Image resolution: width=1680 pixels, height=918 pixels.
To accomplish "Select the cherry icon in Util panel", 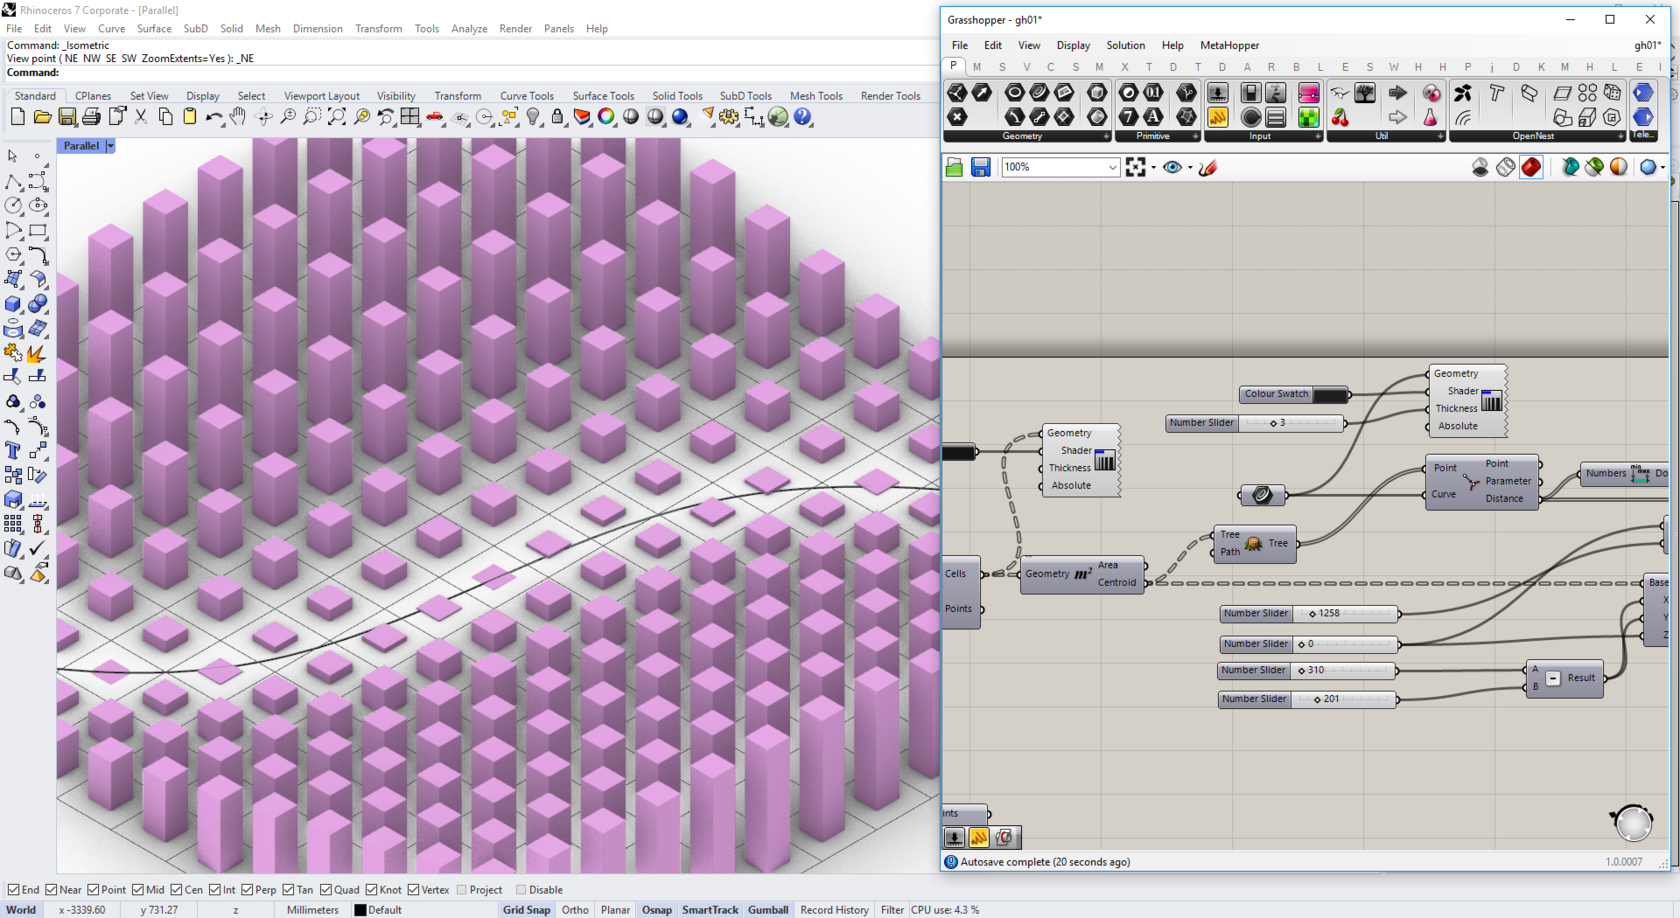I will [x=1340, y=118].
